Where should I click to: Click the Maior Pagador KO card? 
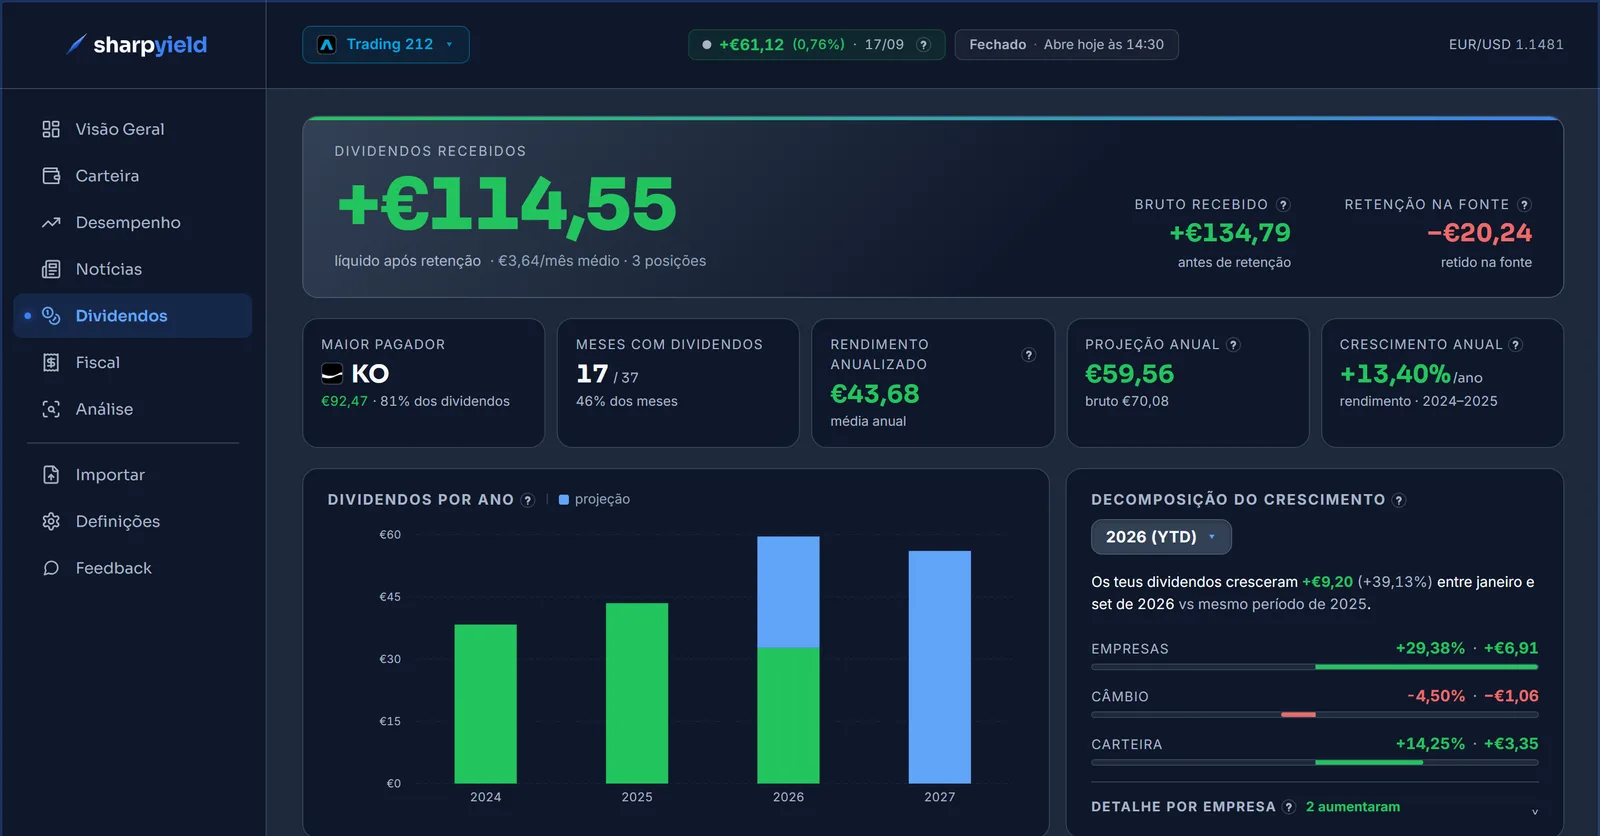[x=424, y=383]
